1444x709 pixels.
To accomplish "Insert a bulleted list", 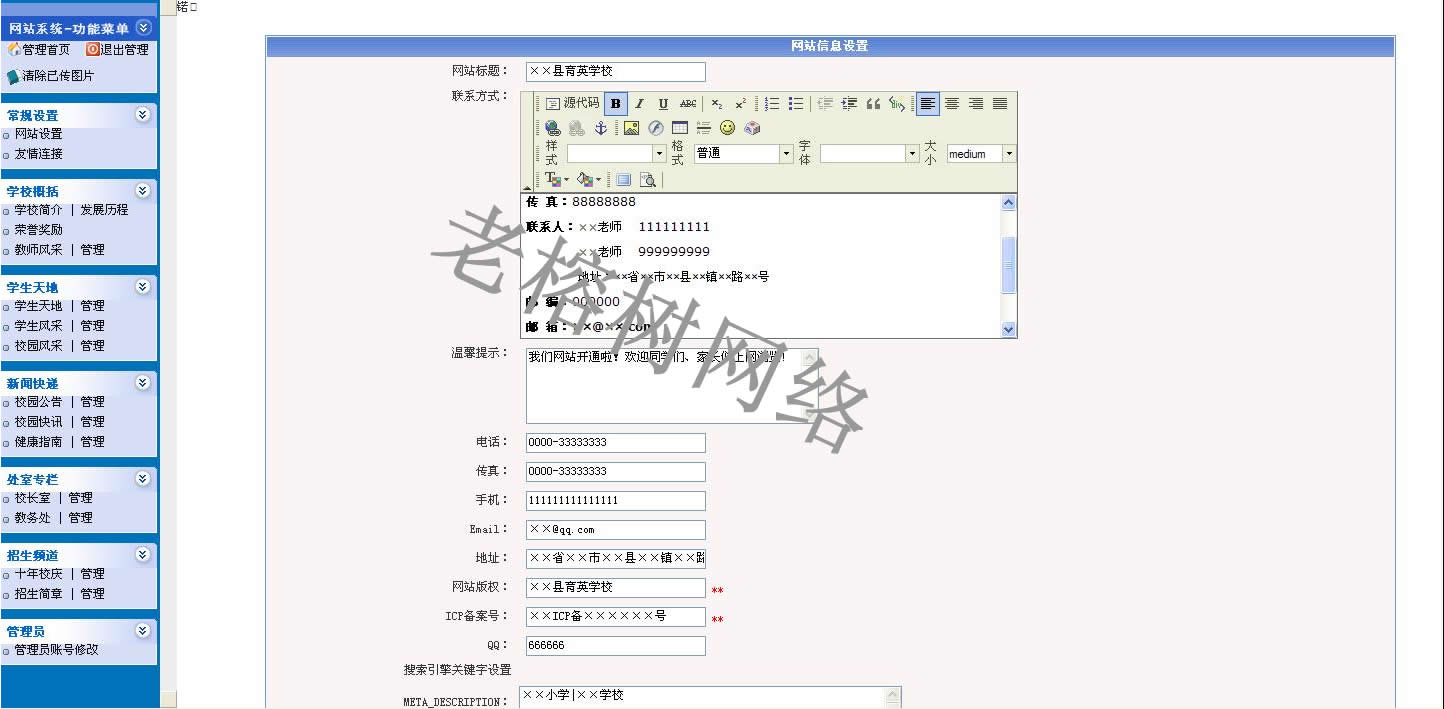I will pos(796,103).
